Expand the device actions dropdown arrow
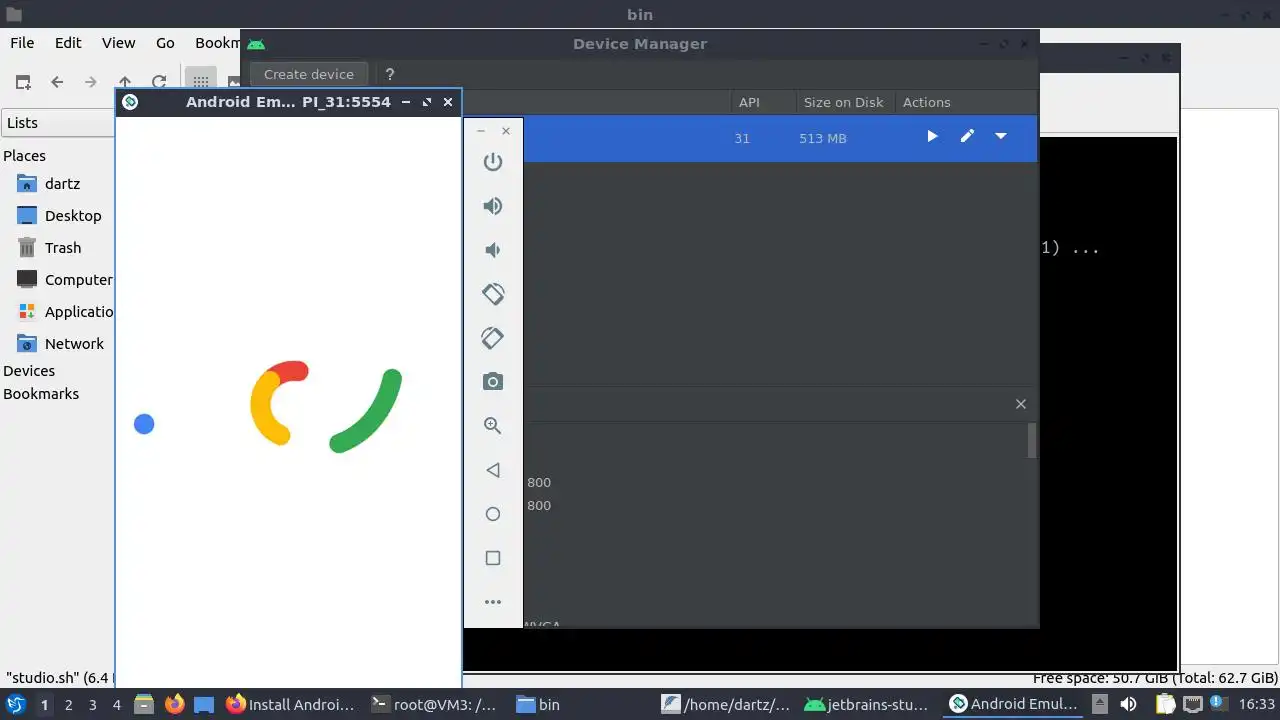 pyautogui.click(x=1000, y=136)
